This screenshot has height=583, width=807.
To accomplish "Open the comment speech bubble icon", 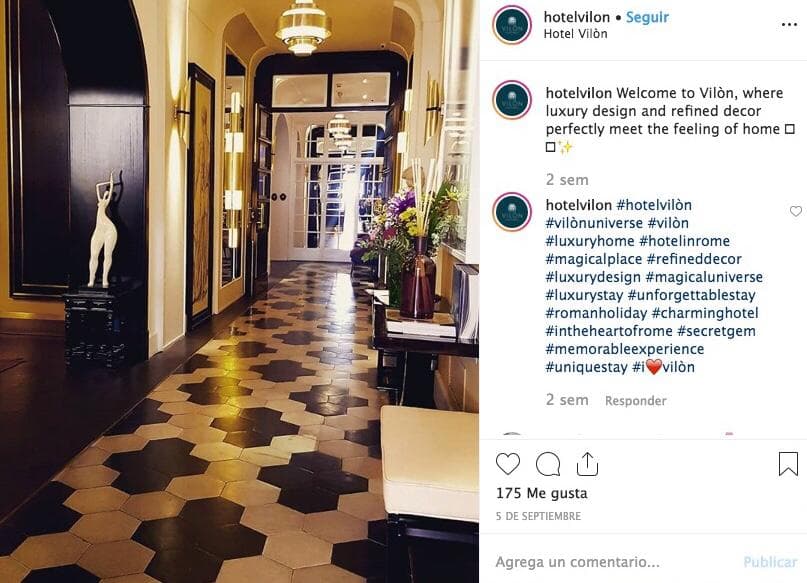I will 548,464.
